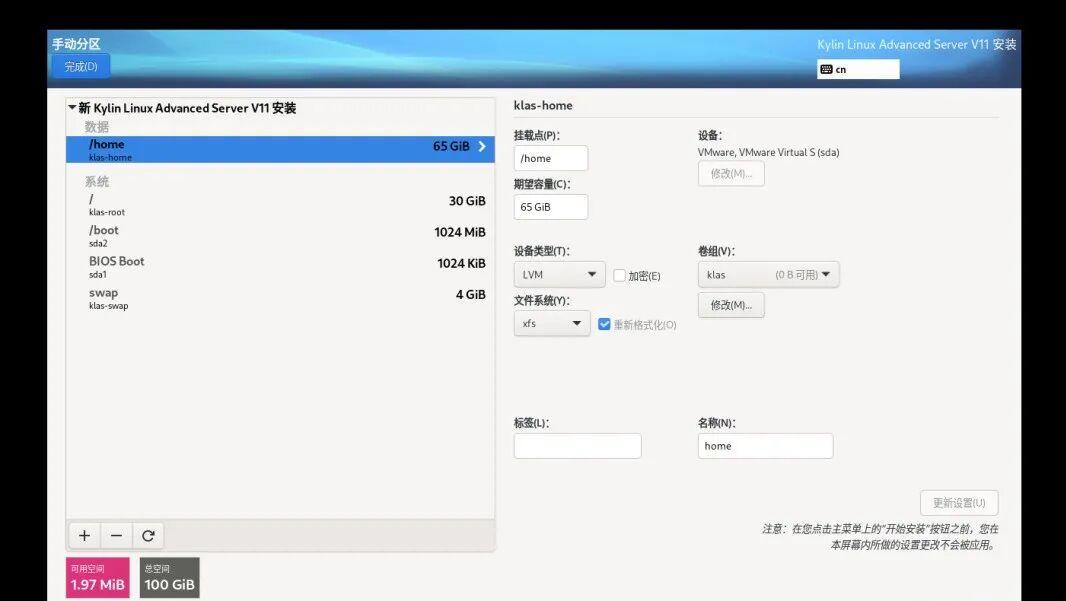Click the 更新设置(U) update settings button

coord(957,502)
